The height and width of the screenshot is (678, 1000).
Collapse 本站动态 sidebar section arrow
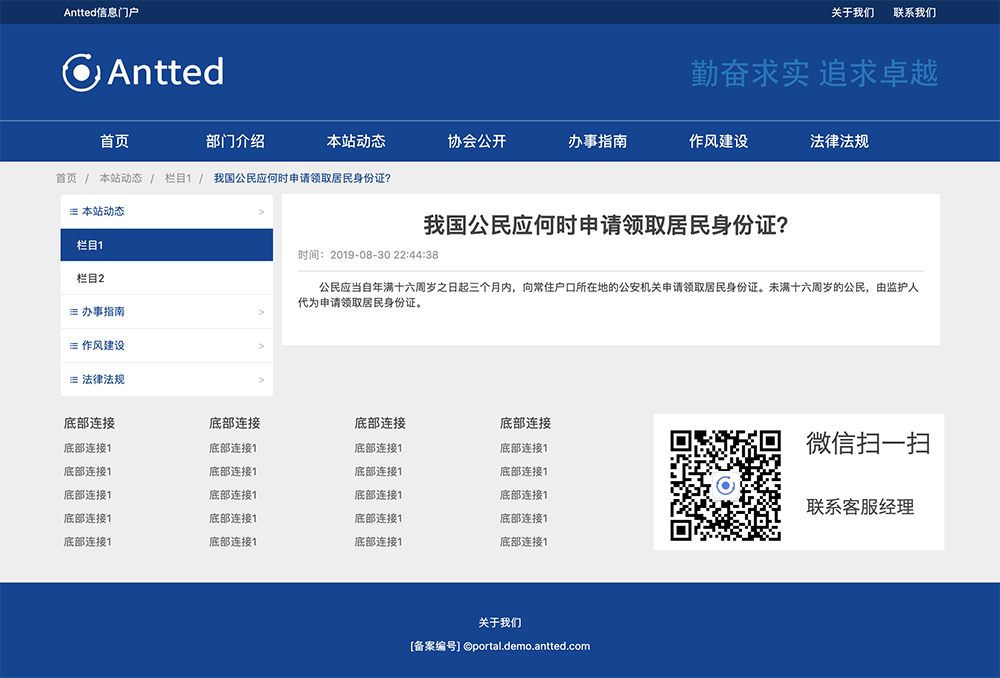click(x=261, y=212)
